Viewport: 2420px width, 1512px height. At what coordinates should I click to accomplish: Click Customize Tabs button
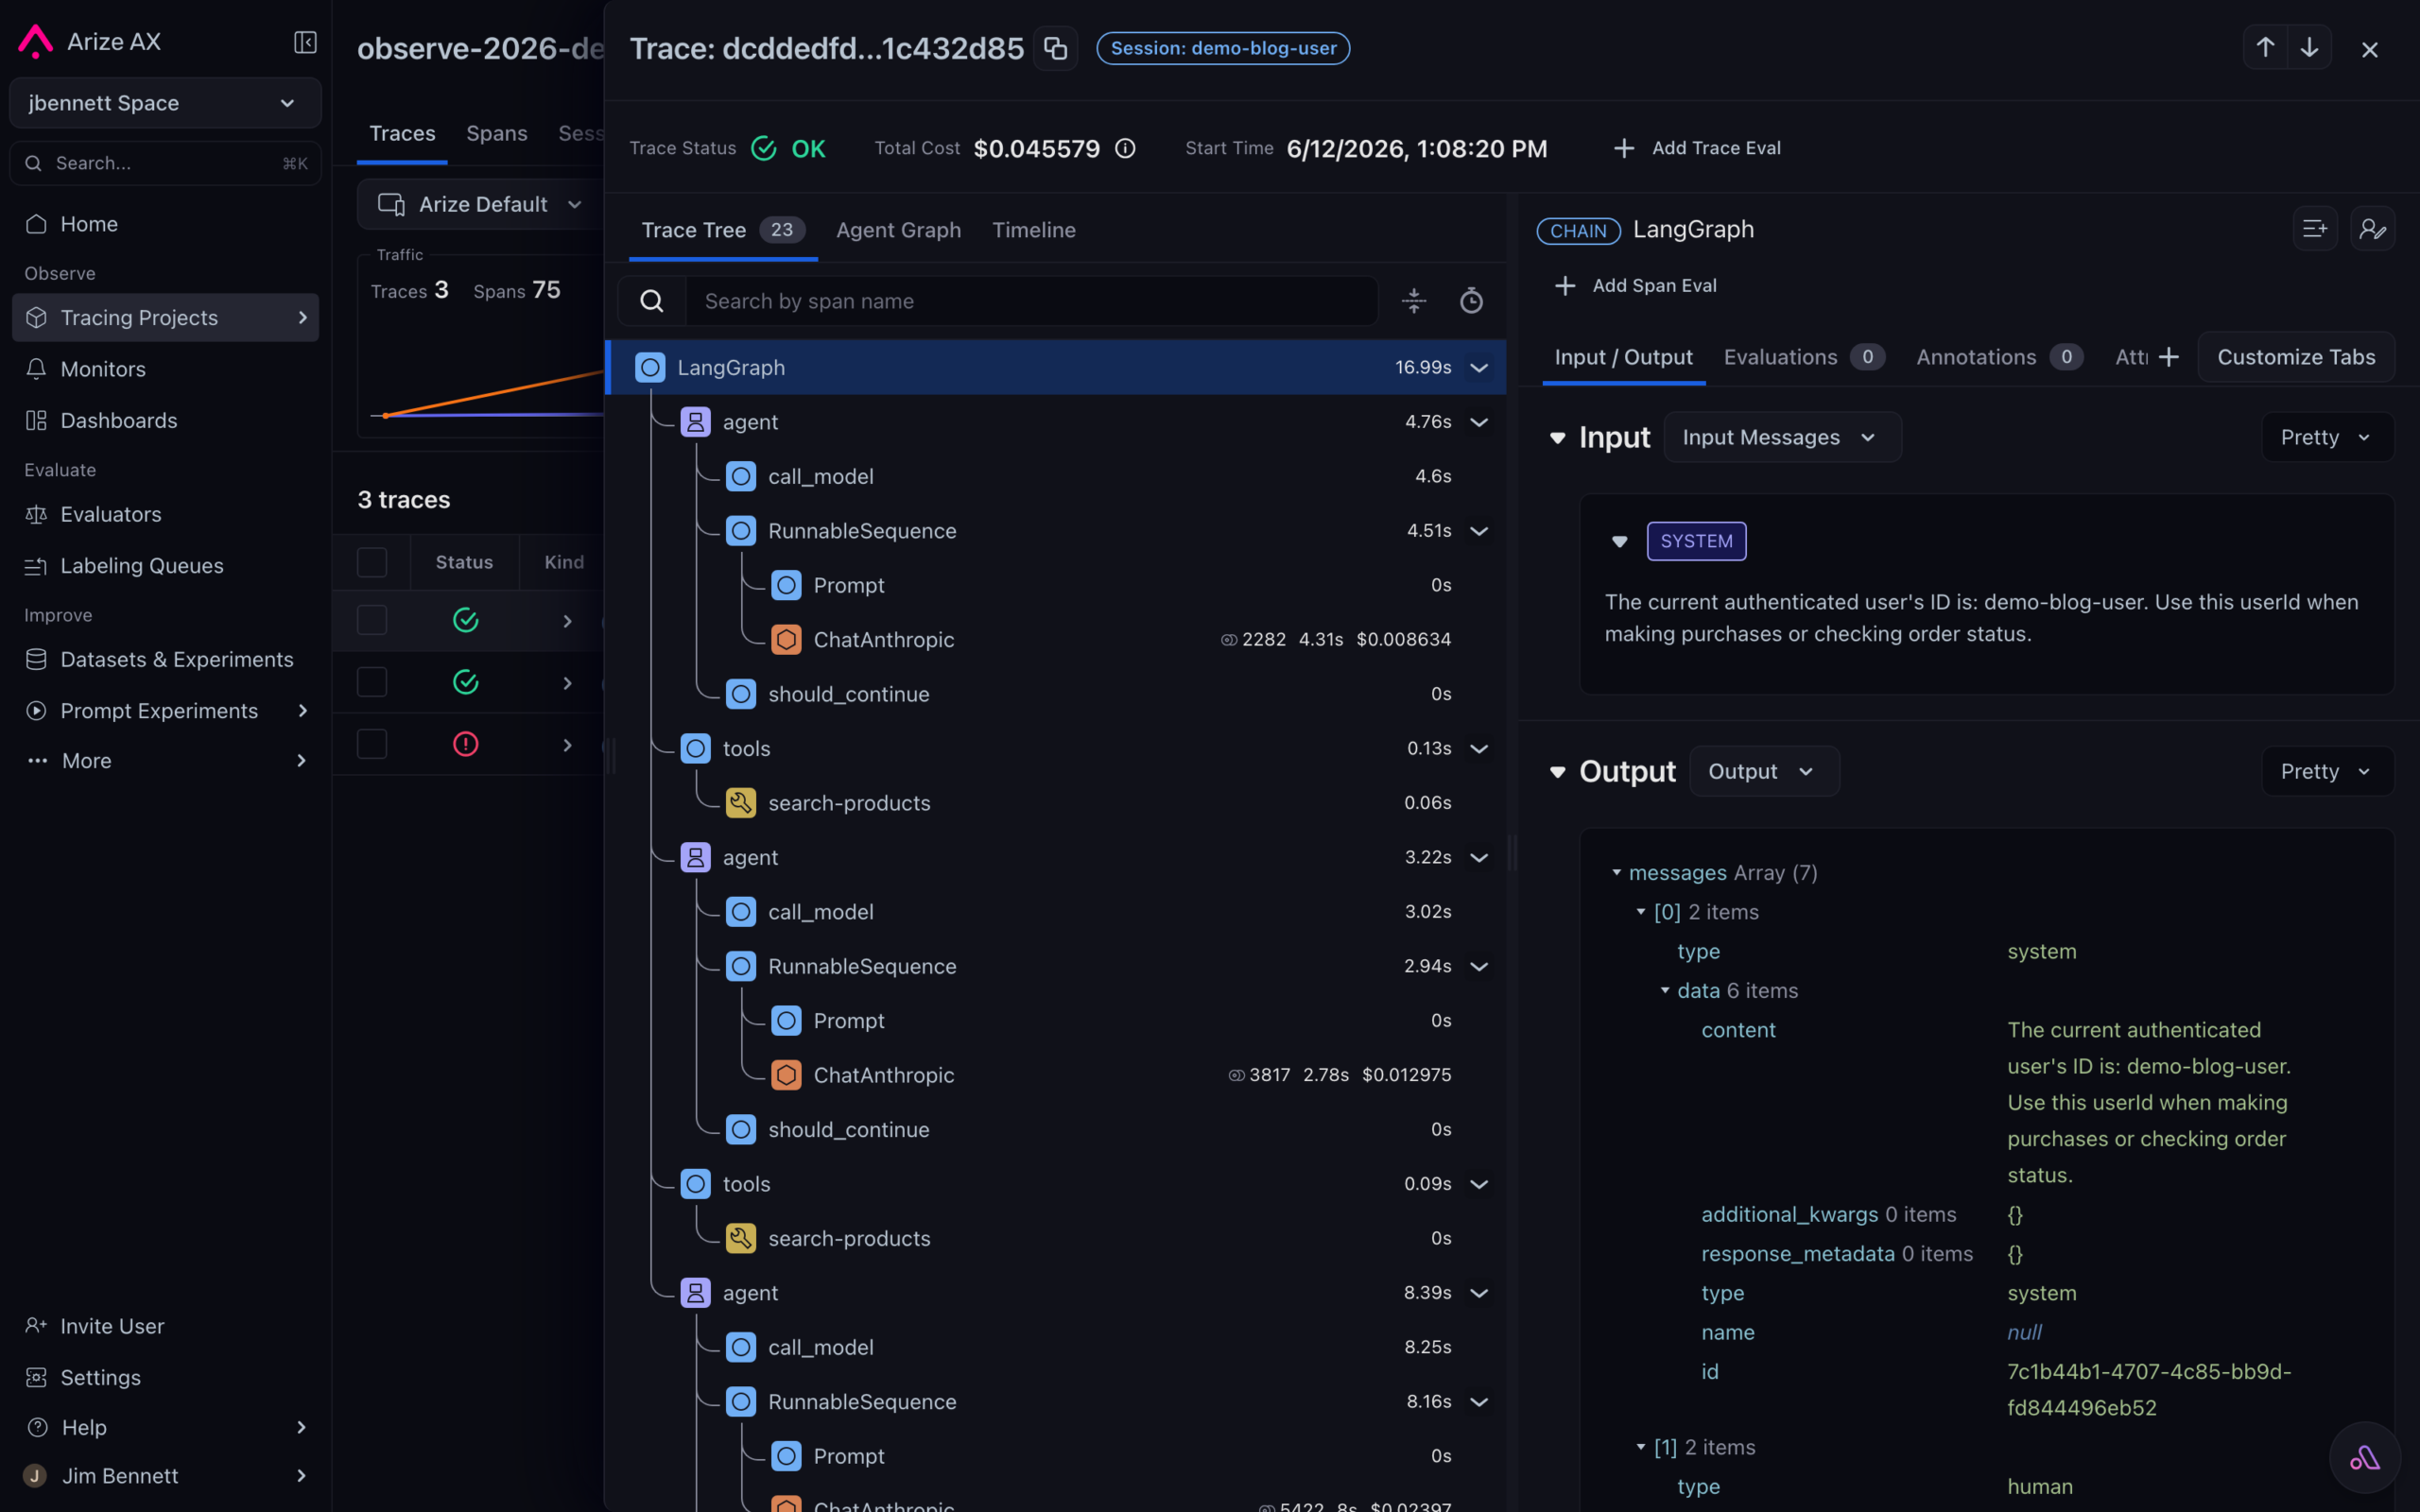pyautogui.click(x=2296, y=357)
